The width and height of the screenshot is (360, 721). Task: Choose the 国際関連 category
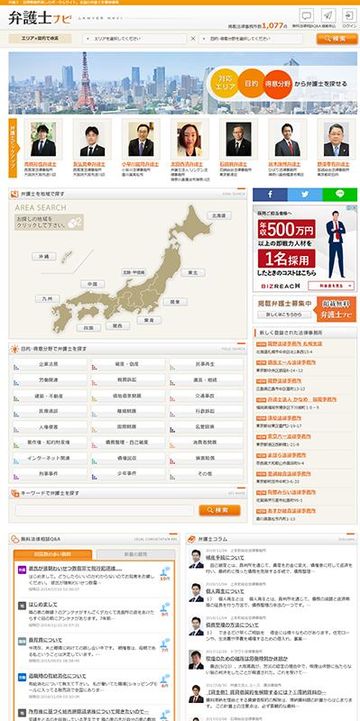pos(127,427)
